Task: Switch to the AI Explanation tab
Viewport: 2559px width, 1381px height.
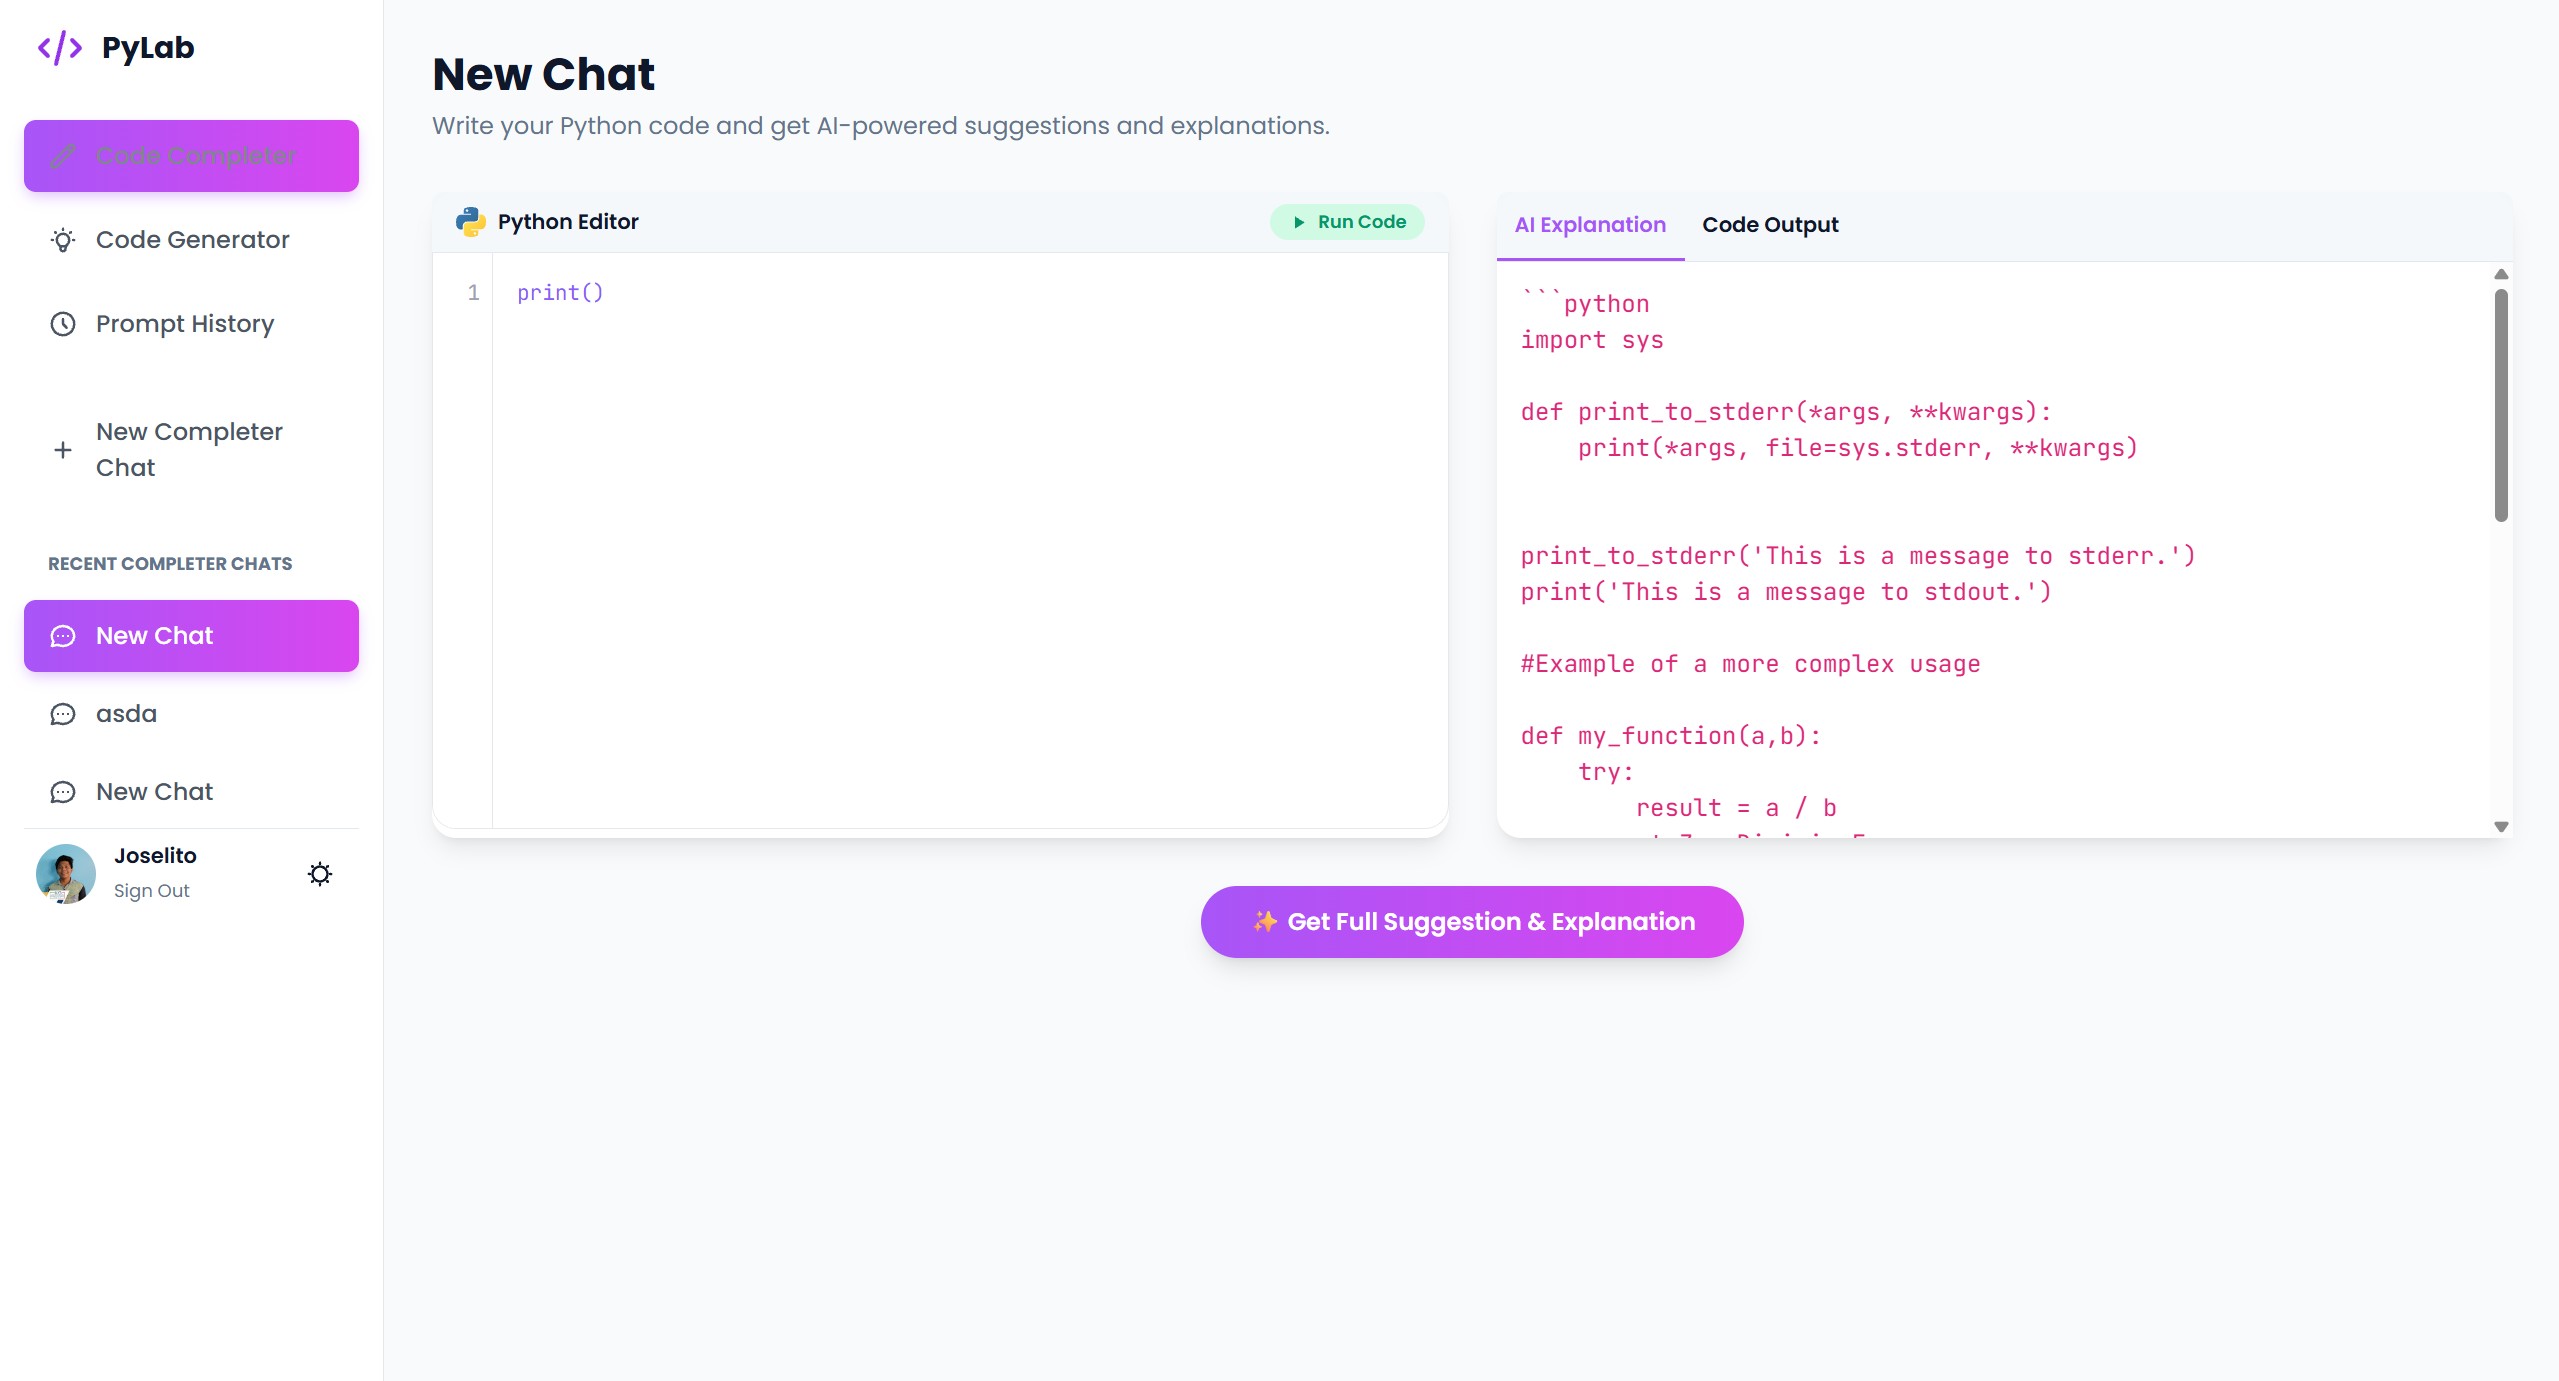Action: (1590, 225)
